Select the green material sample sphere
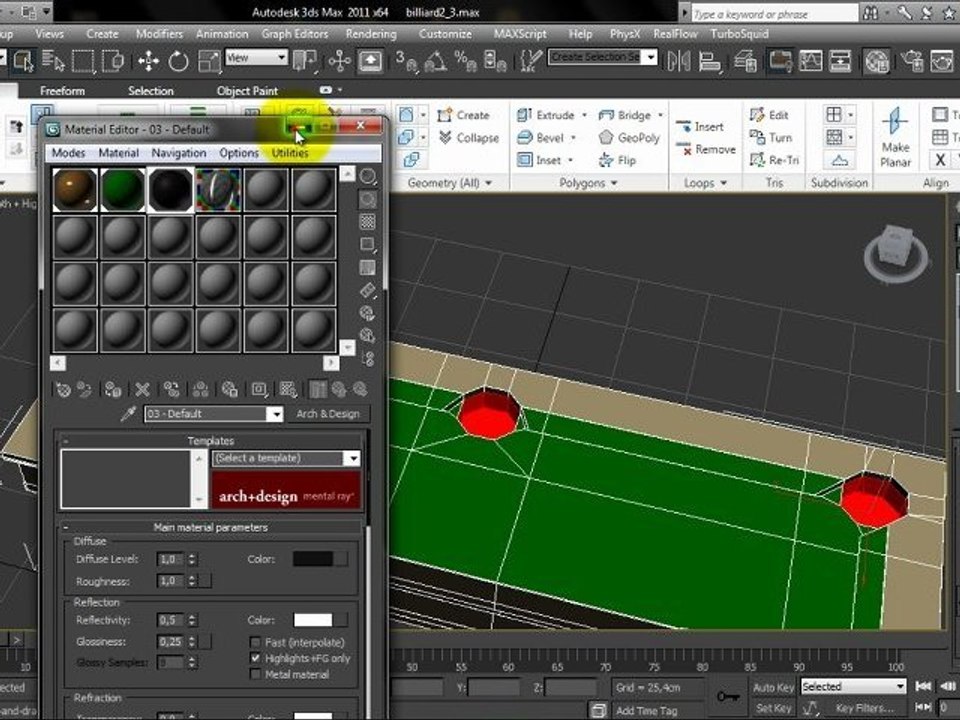The height and width of the screenshot is (720, 960). [122, 190]
